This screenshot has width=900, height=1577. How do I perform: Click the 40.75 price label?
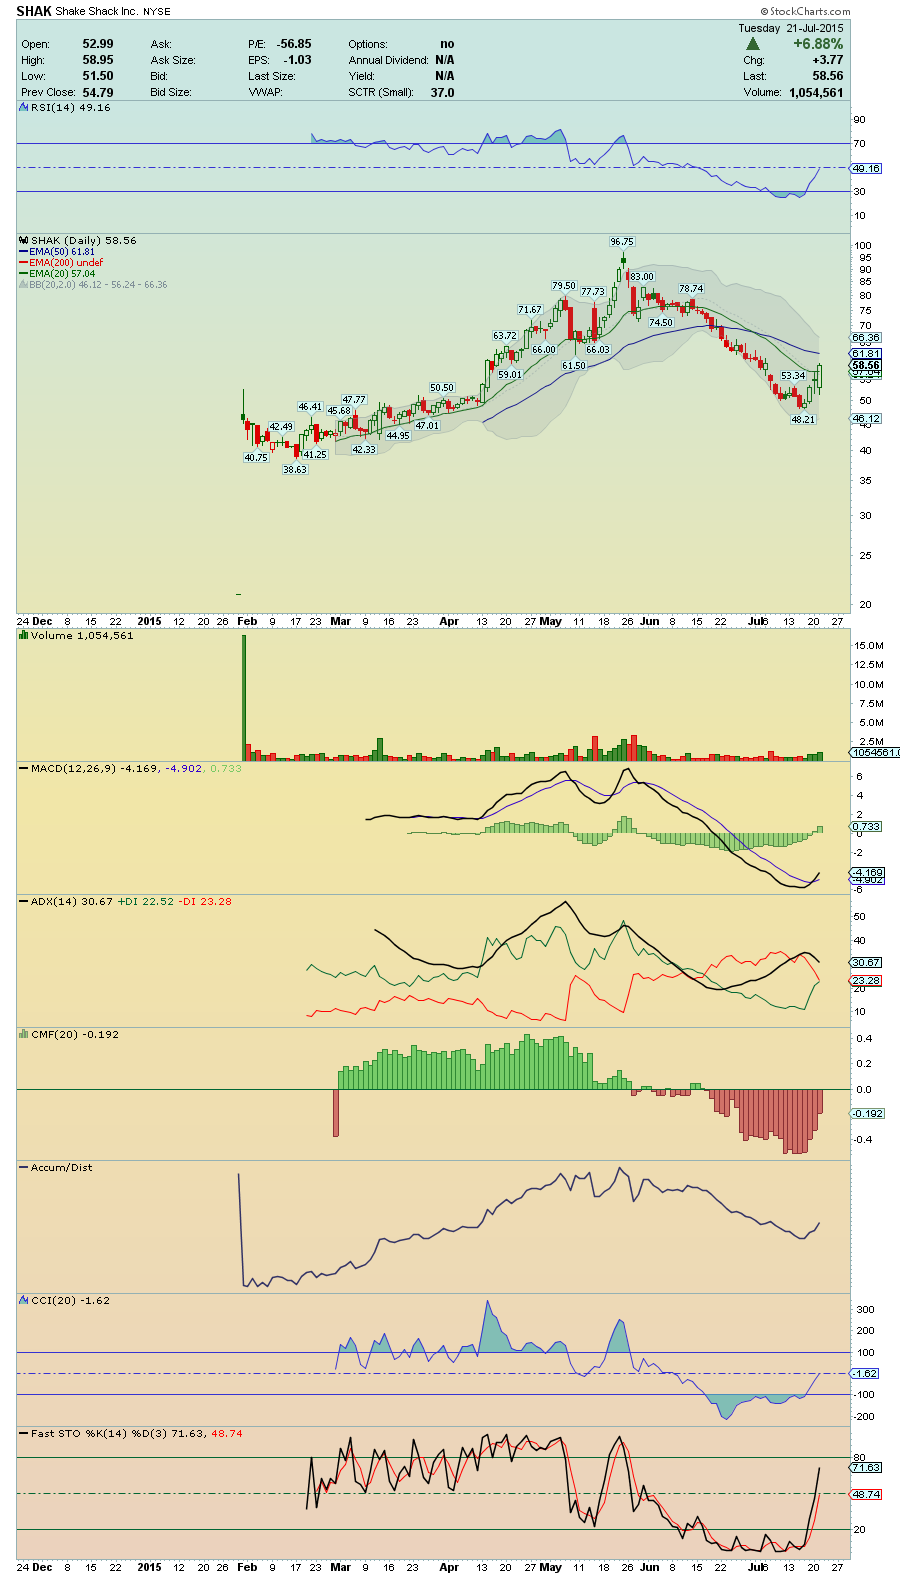coord(256,457)
